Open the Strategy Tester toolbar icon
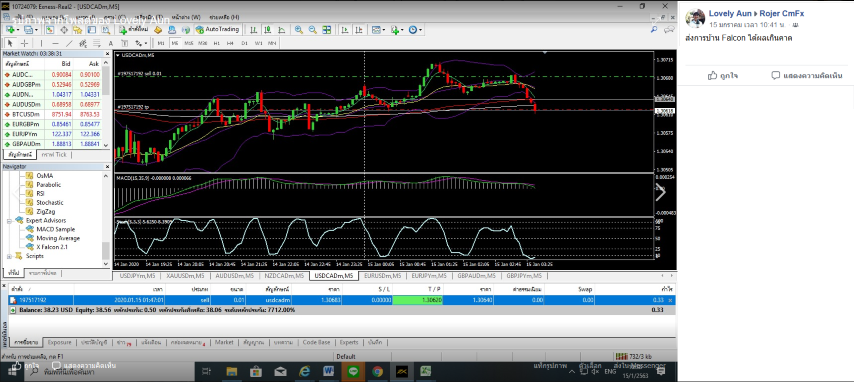The width and height of the screenshot is (854, 382). (106, 29)
